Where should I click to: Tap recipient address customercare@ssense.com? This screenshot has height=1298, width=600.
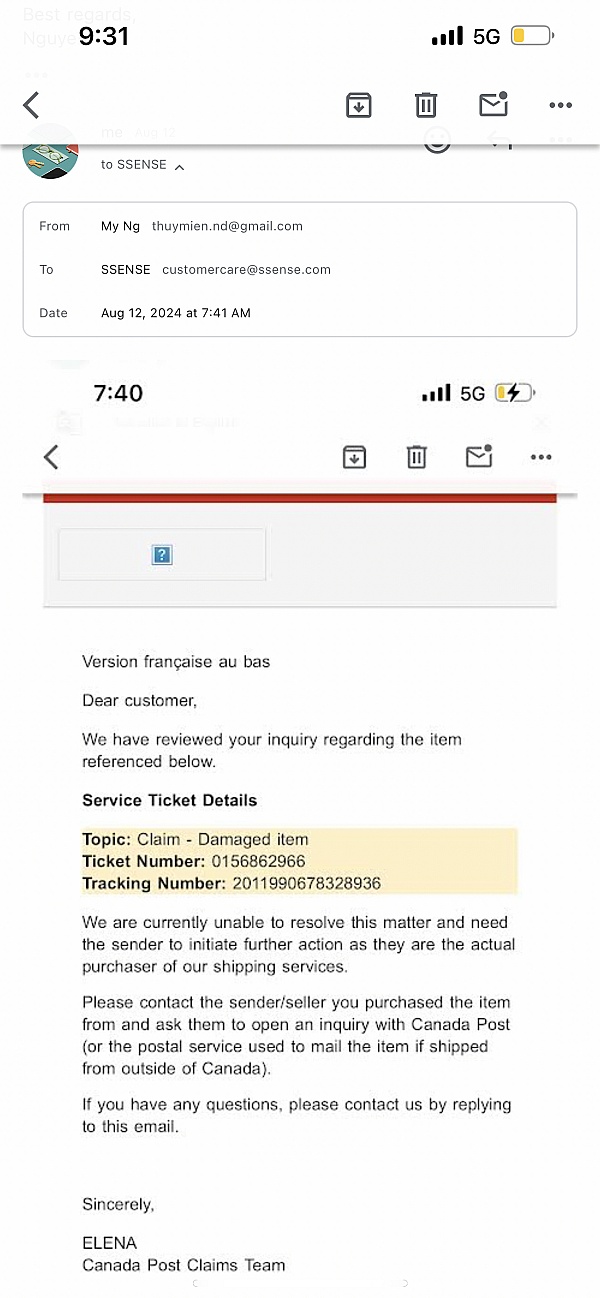pos(246,270)
